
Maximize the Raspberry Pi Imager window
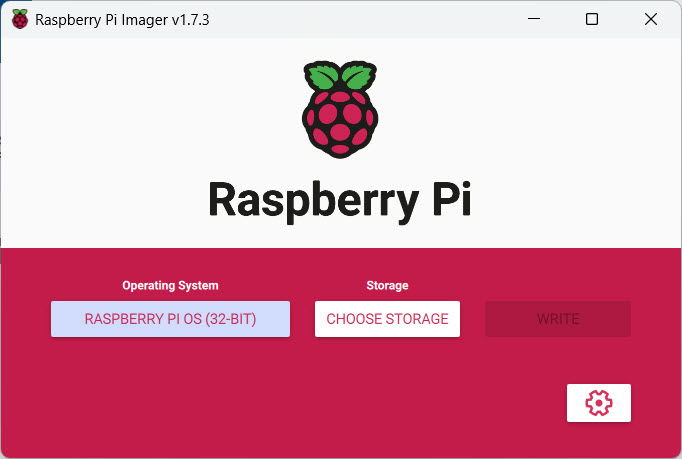point(592,19)
